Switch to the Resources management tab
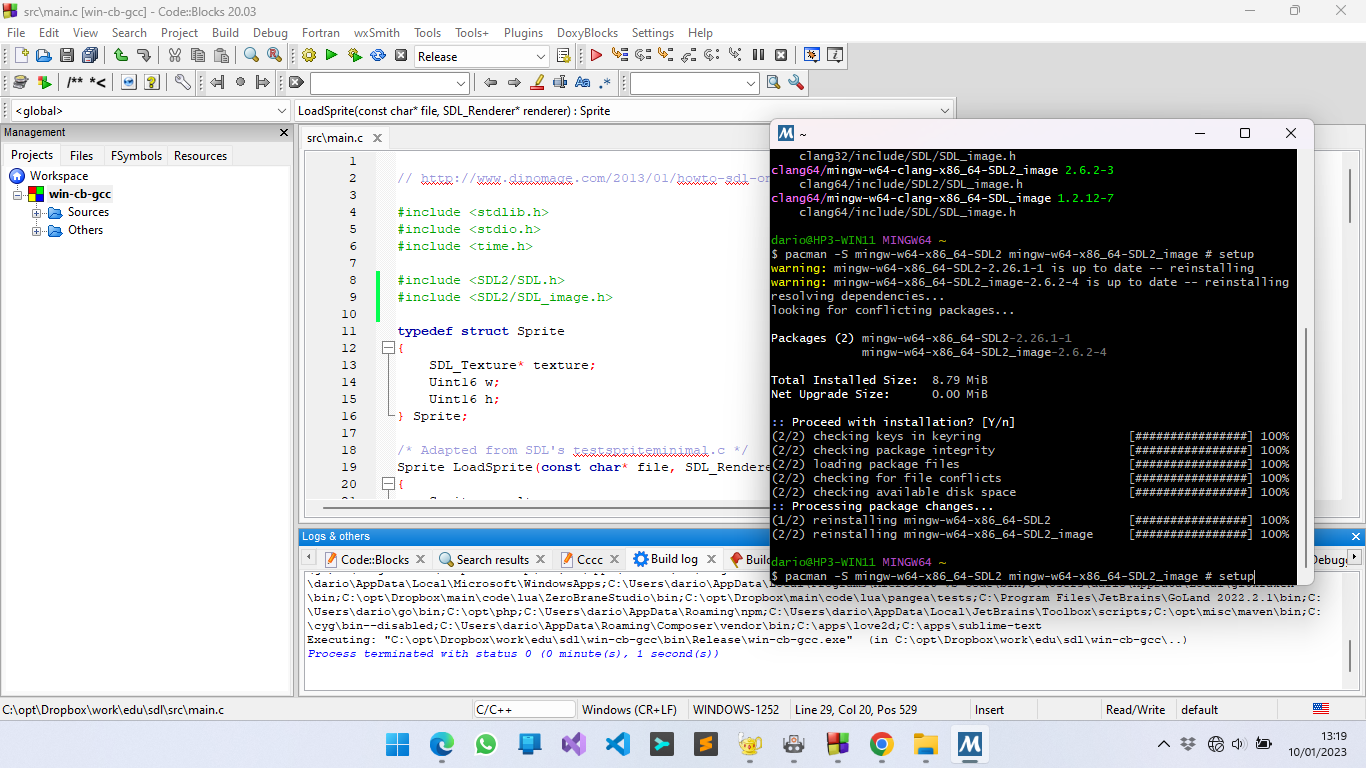Screen dimensions: 1366x768 point(200,156)
